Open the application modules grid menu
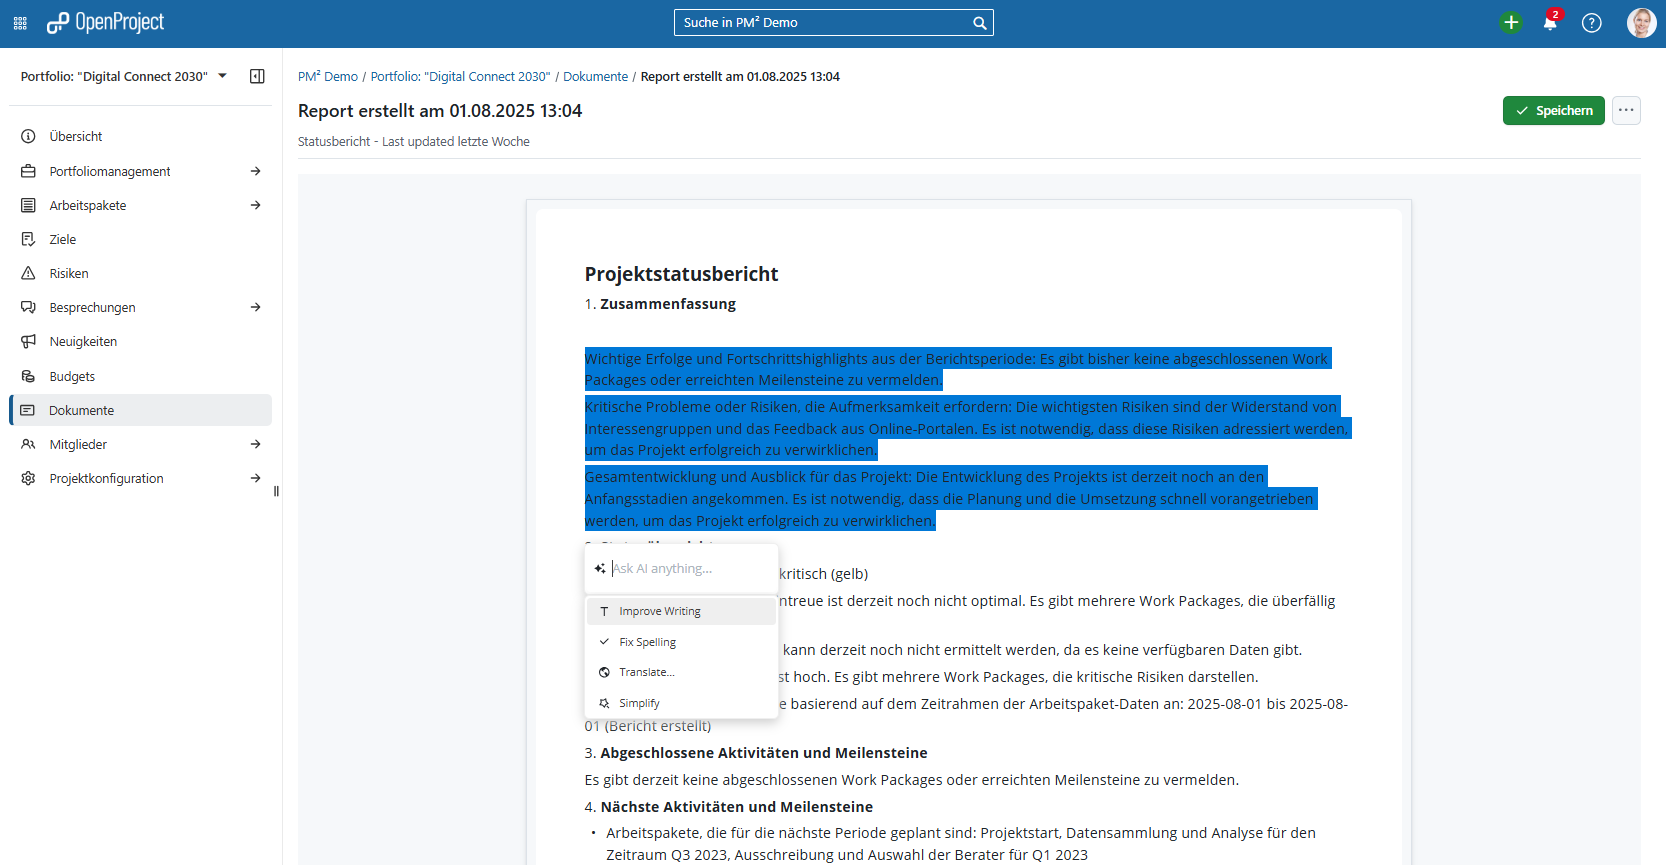This screenshot has height=865, width=1666. (20, 23)
